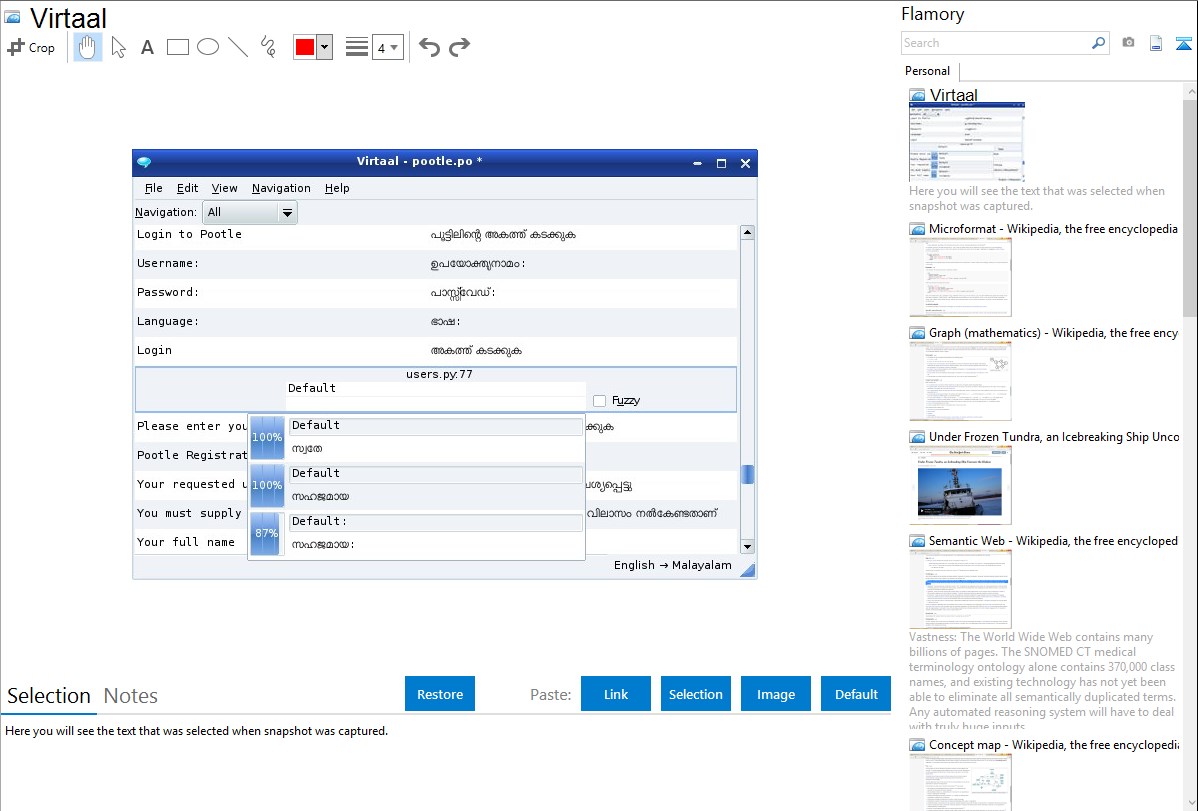
Task: Open the Microformat Wikipedia snapshot thumbnail
Action: [x=960, y=277]
